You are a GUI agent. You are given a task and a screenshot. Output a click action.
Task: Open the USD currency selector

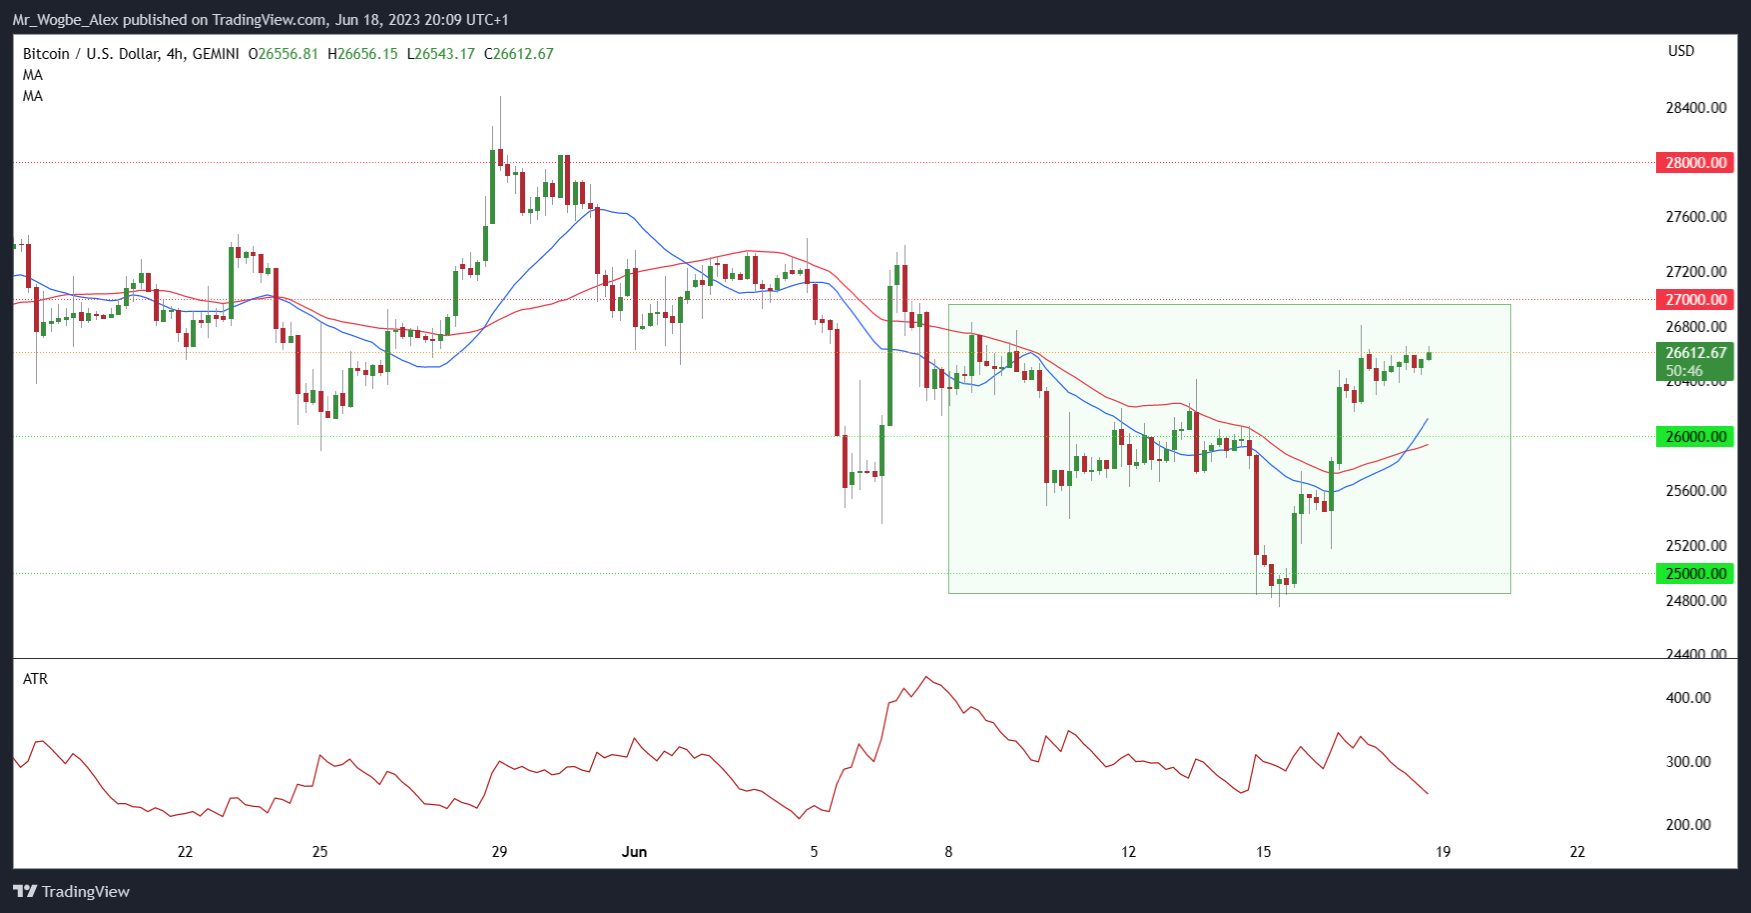click(1681, 51)
